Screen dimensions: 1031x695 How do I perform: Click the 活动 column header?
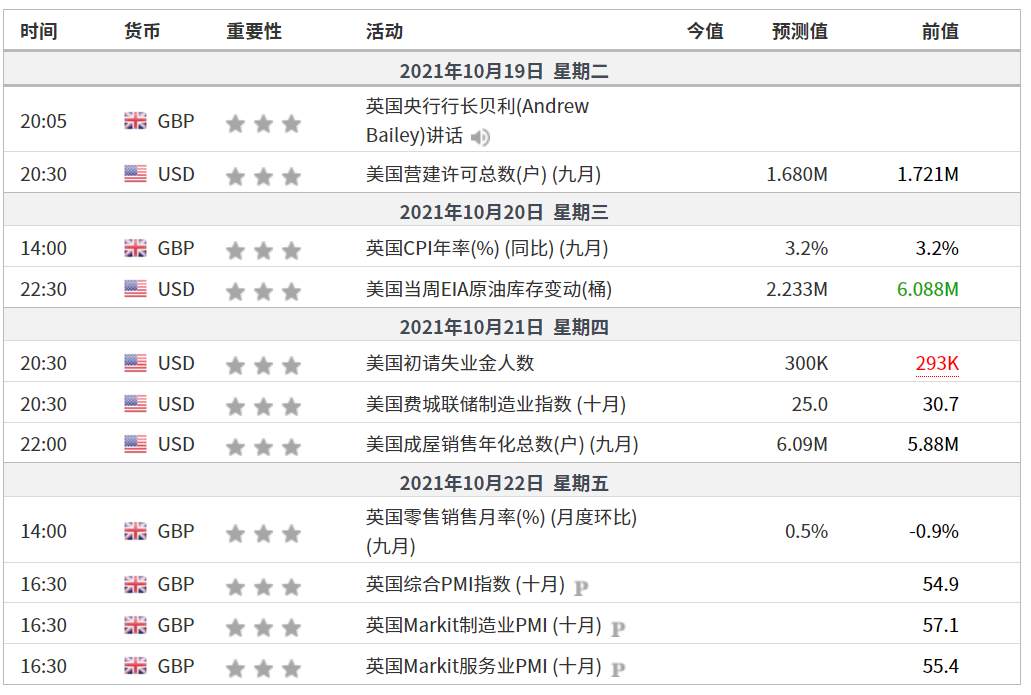[385, 31]
